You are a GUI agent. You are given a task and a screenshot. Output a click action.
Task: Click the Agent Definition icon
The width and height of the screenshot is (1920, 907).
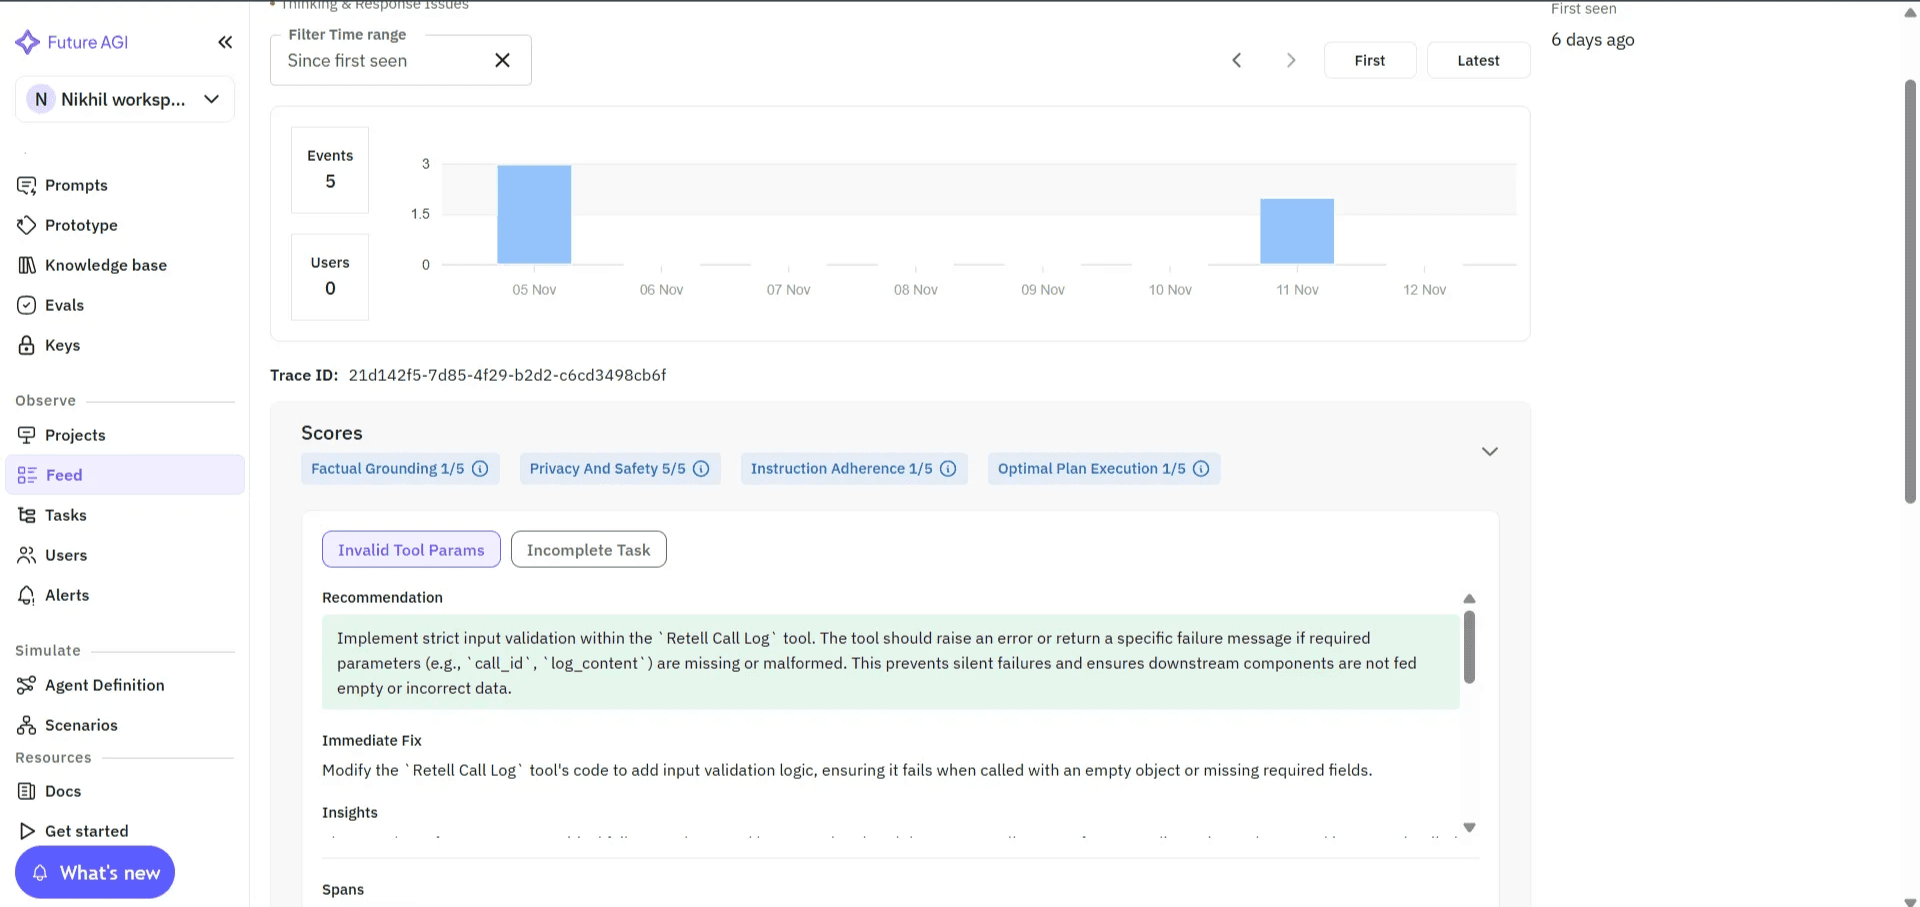pos(27,685)
